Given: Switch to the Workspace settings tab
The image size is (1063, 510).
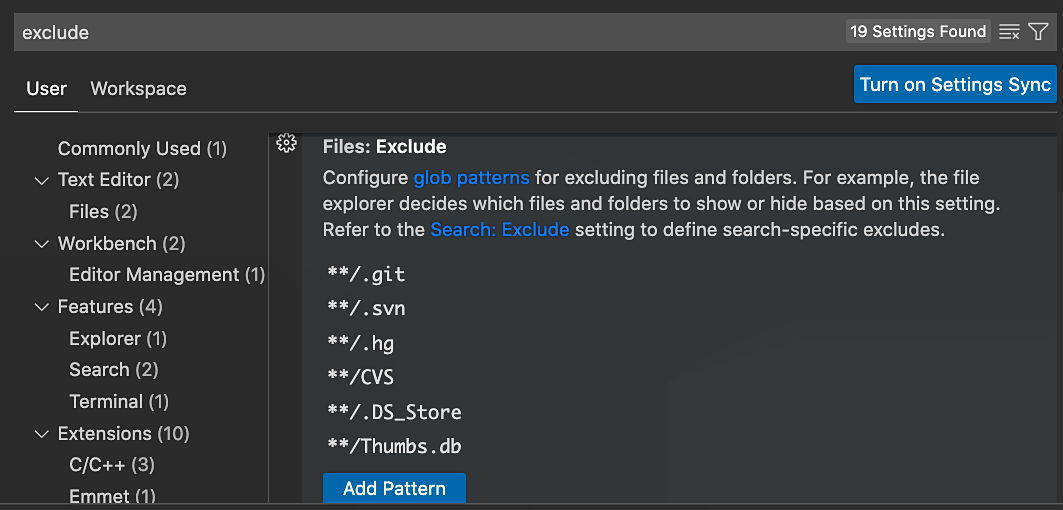Looking at the screenshot, I should click(x=138, y=88).
